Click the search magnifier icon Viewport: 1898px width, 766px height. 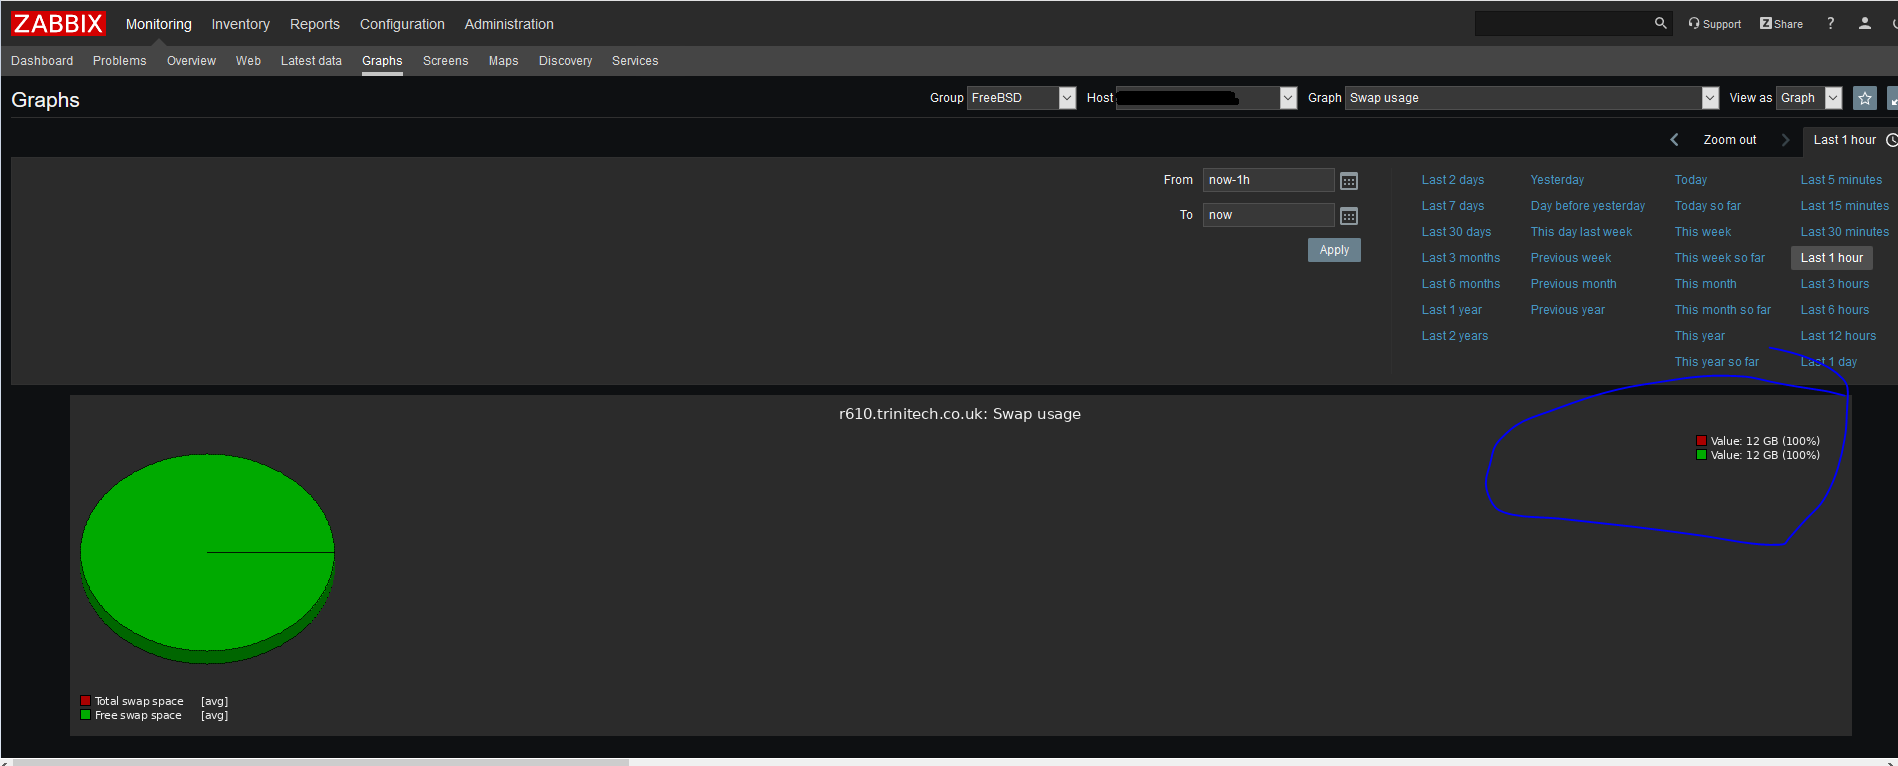1660,23
